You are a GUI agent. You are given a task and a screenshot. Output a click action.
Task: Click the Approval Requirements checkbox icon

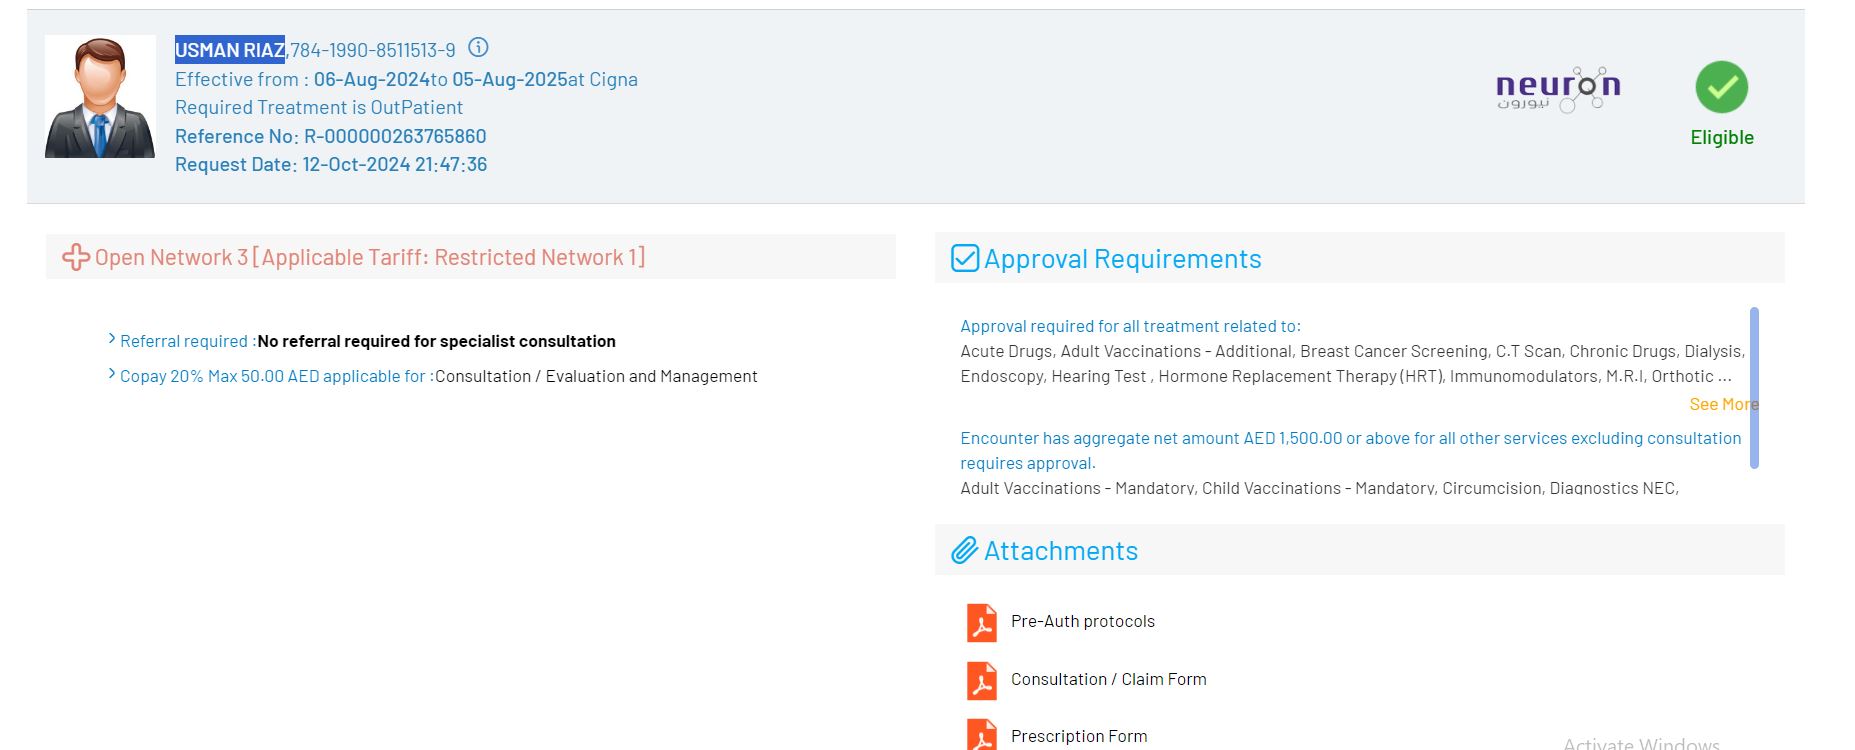(964, 259)
